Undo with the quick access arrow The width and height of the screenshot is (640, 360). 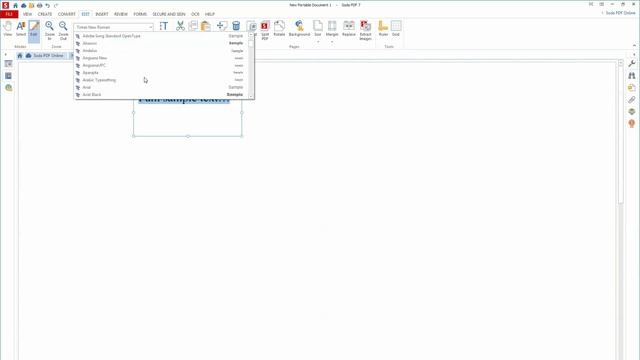48,5
